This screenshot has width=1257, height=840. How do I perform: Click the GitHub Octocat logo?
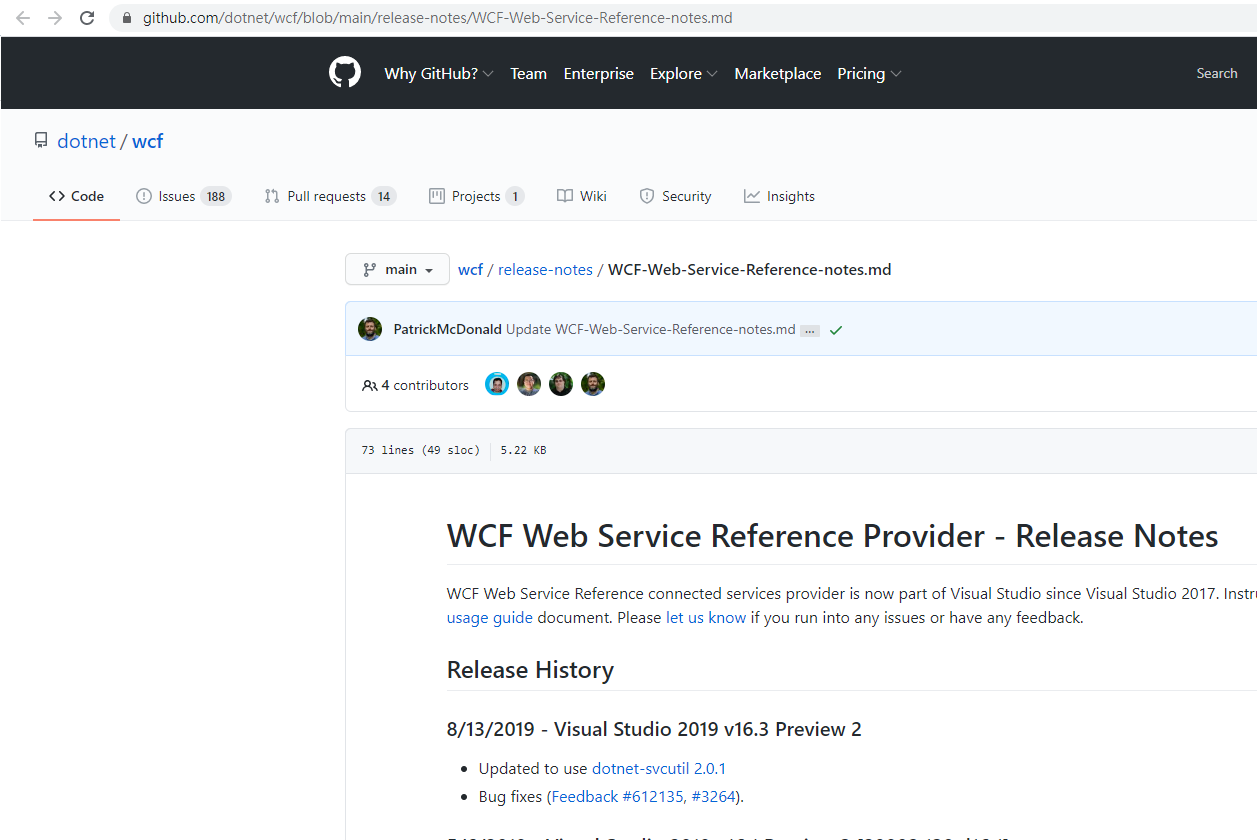pos(345,73)
